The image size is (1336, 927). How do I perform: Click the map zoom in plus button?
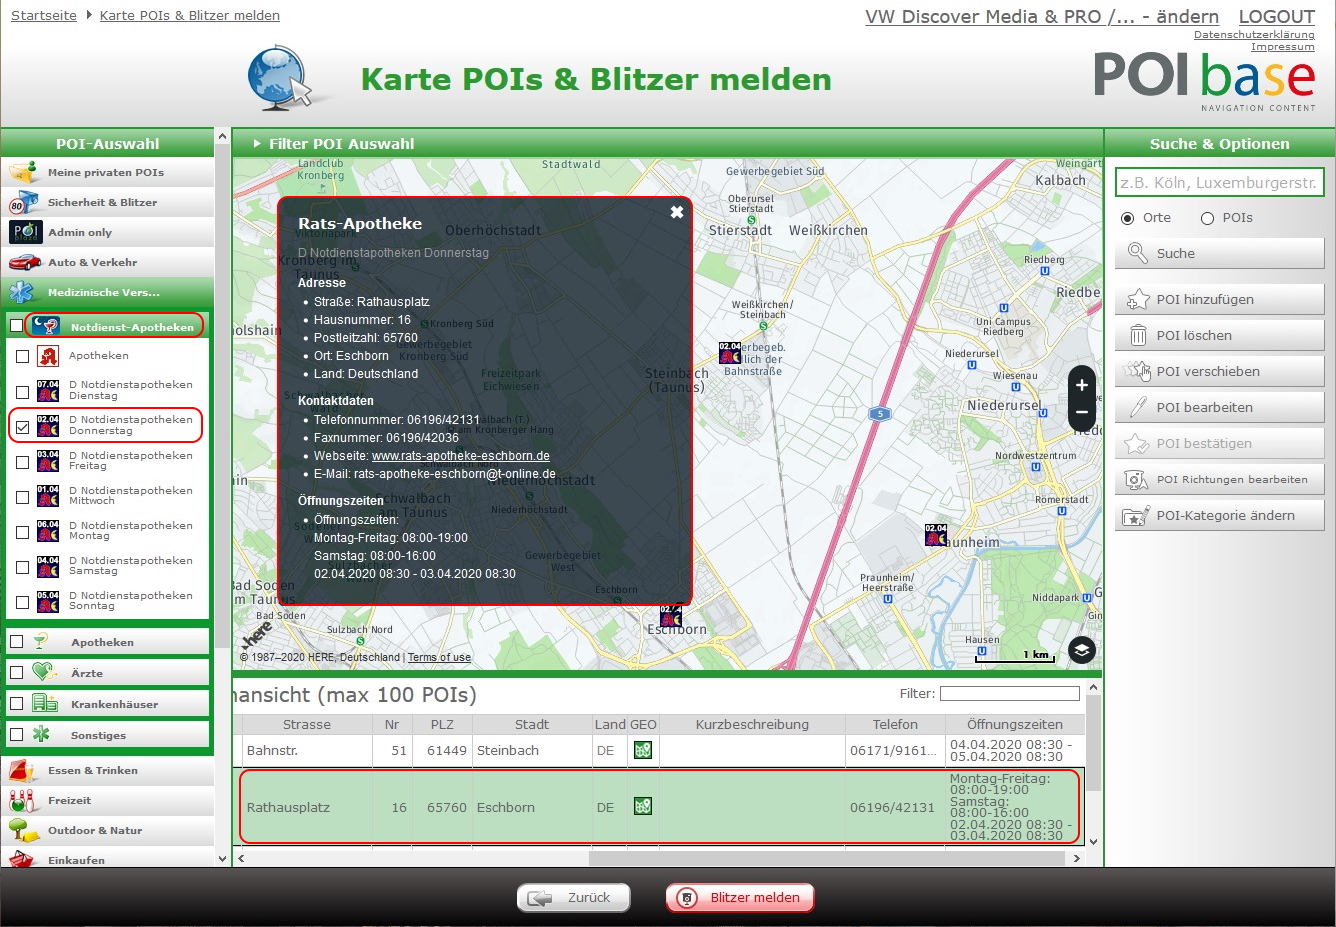coord(1081,386)
